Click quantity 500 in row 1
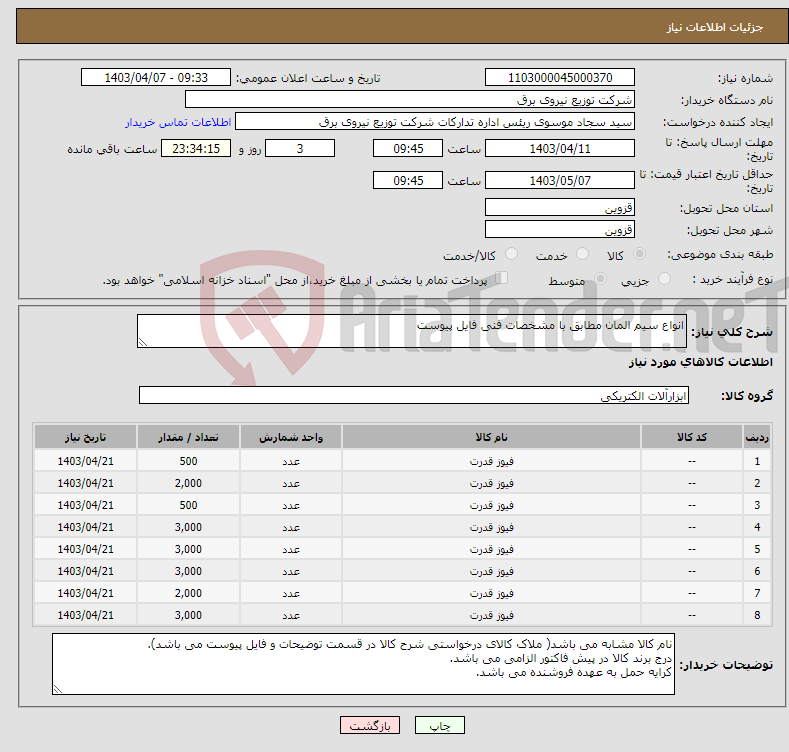This screenshot has width=789, height=752. [188, 461]
